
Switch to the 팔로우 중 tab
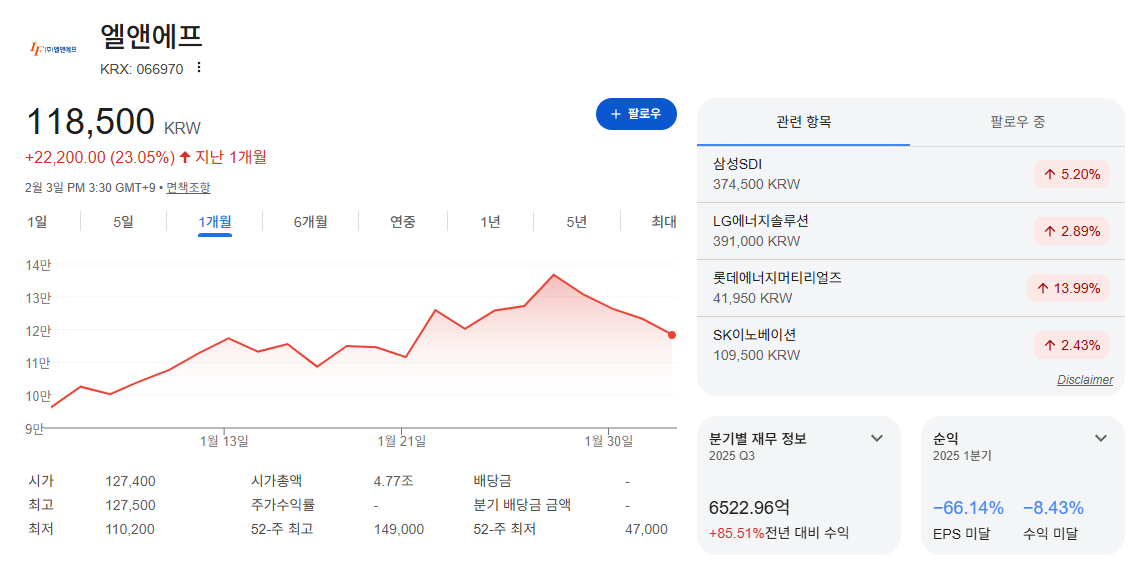tap(1017, 122)
